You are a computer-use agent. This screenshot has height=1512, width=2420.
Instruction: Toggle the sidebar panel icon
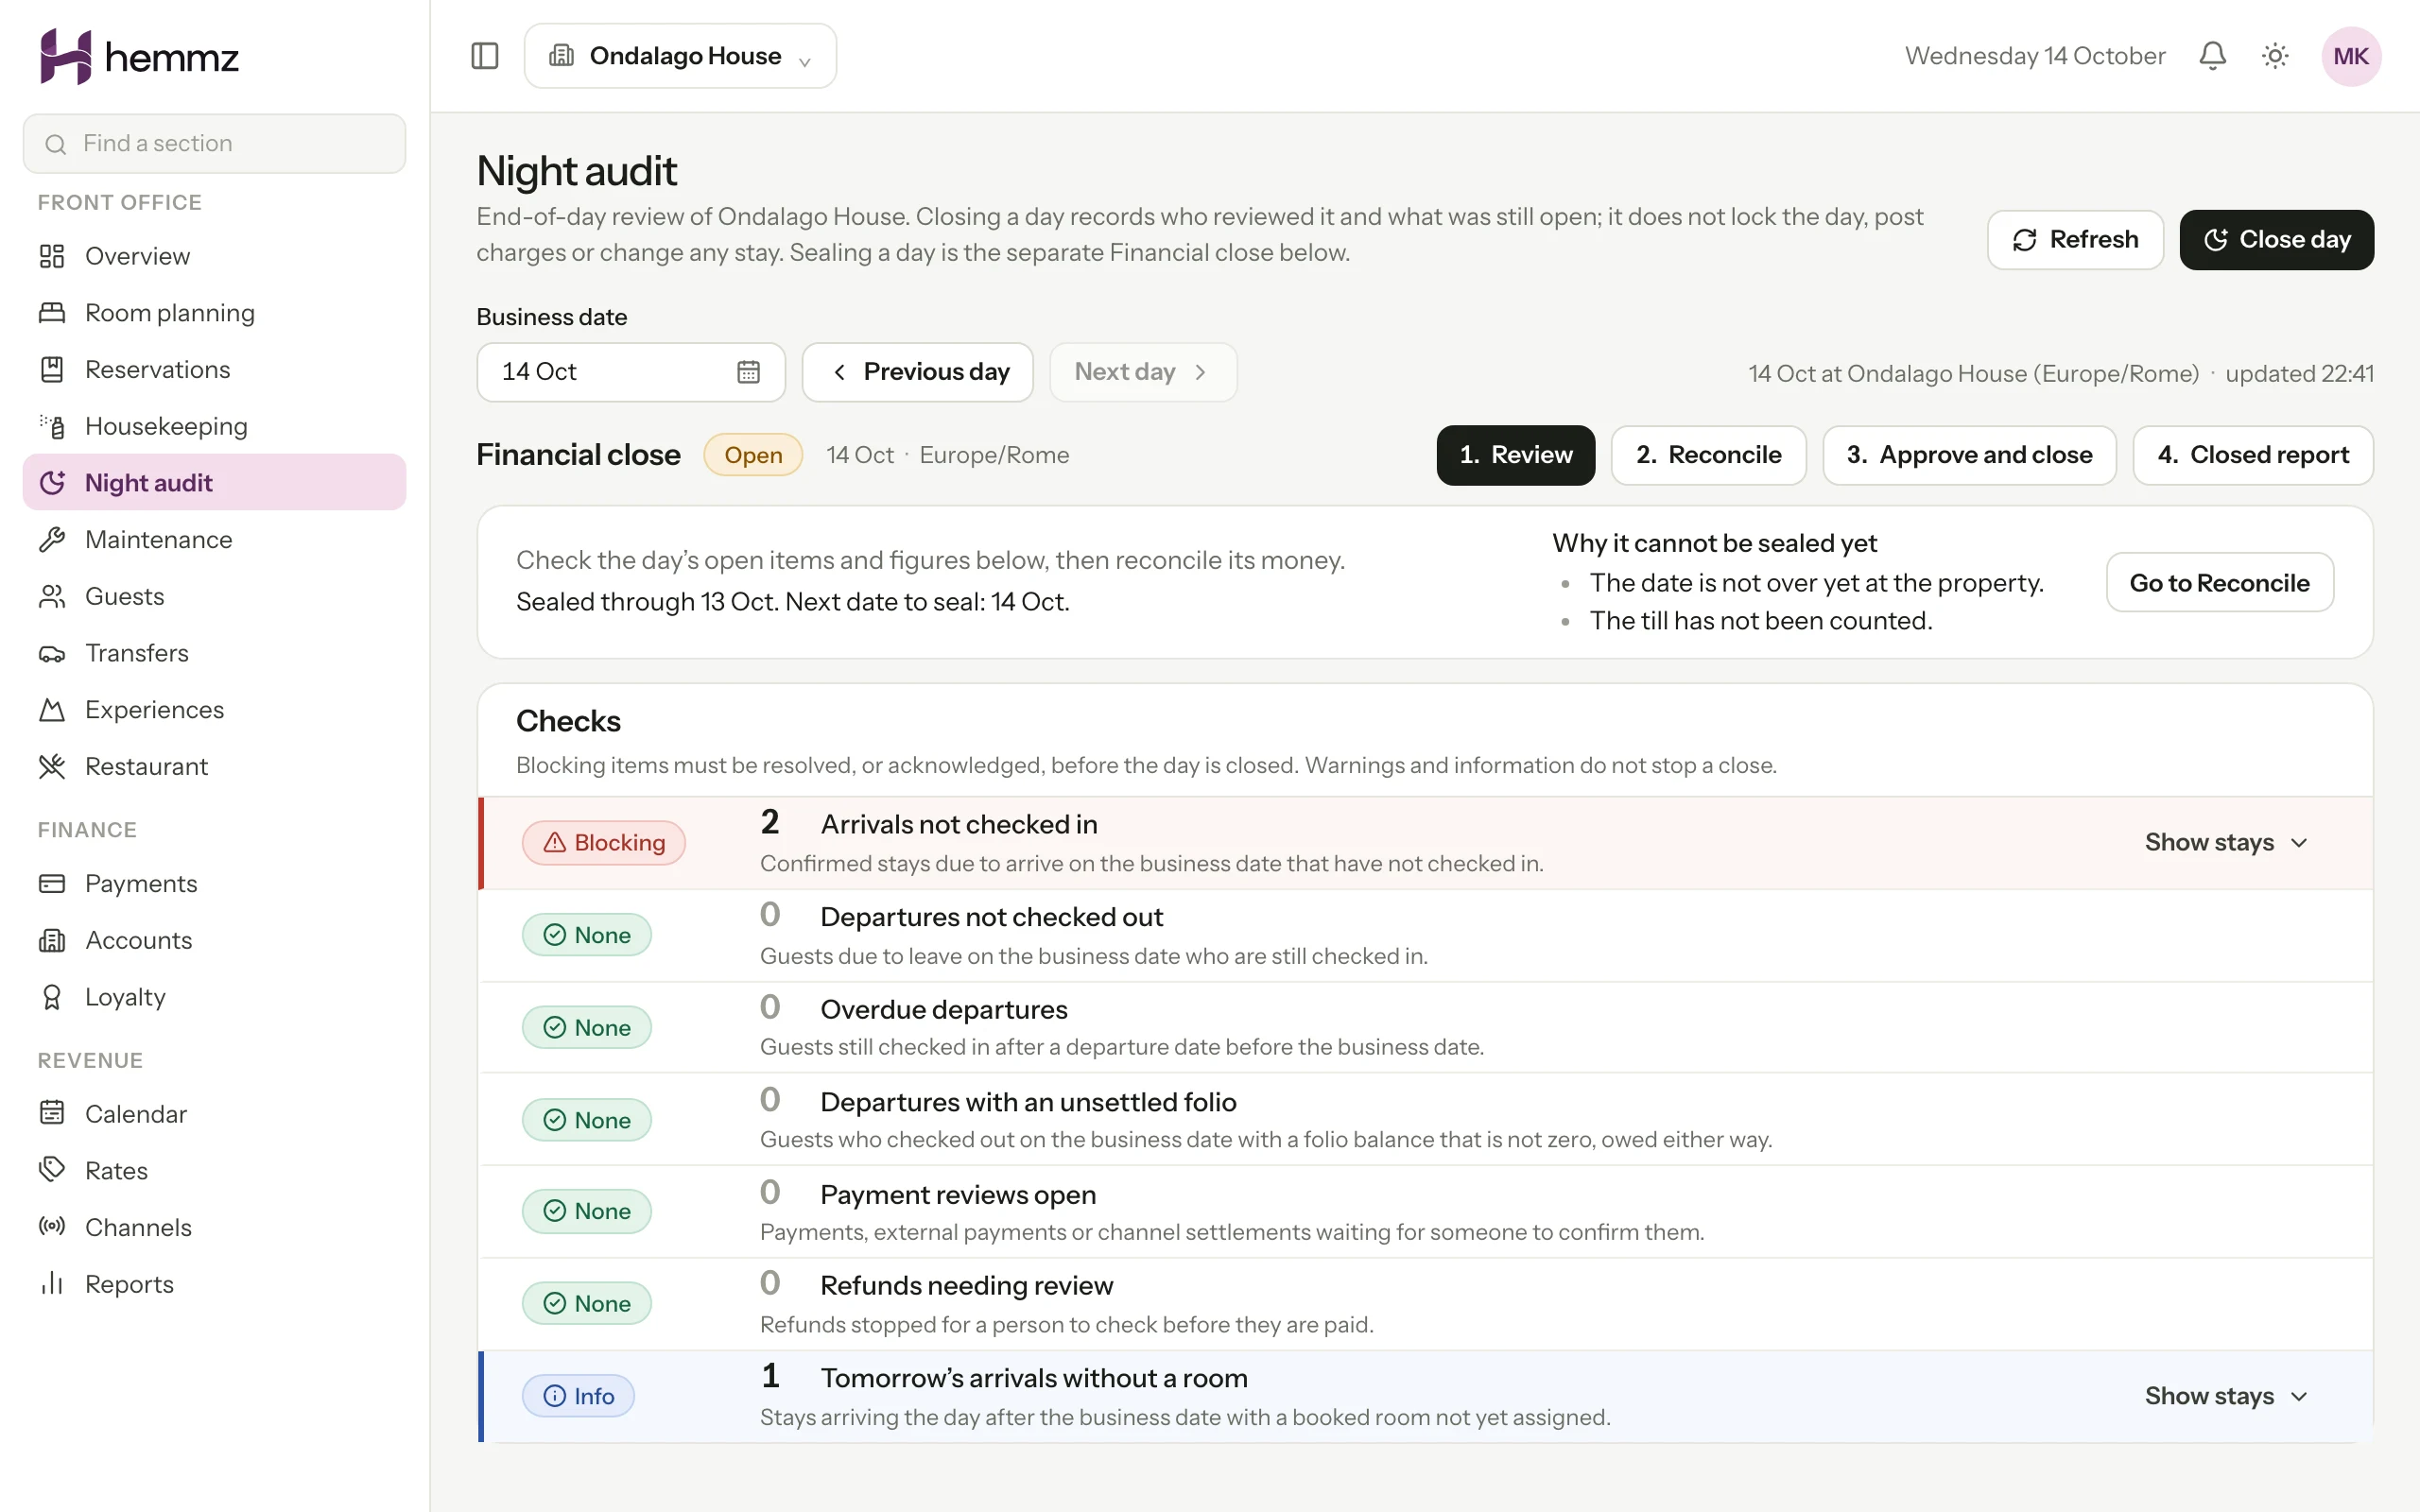tap(485, 56)
